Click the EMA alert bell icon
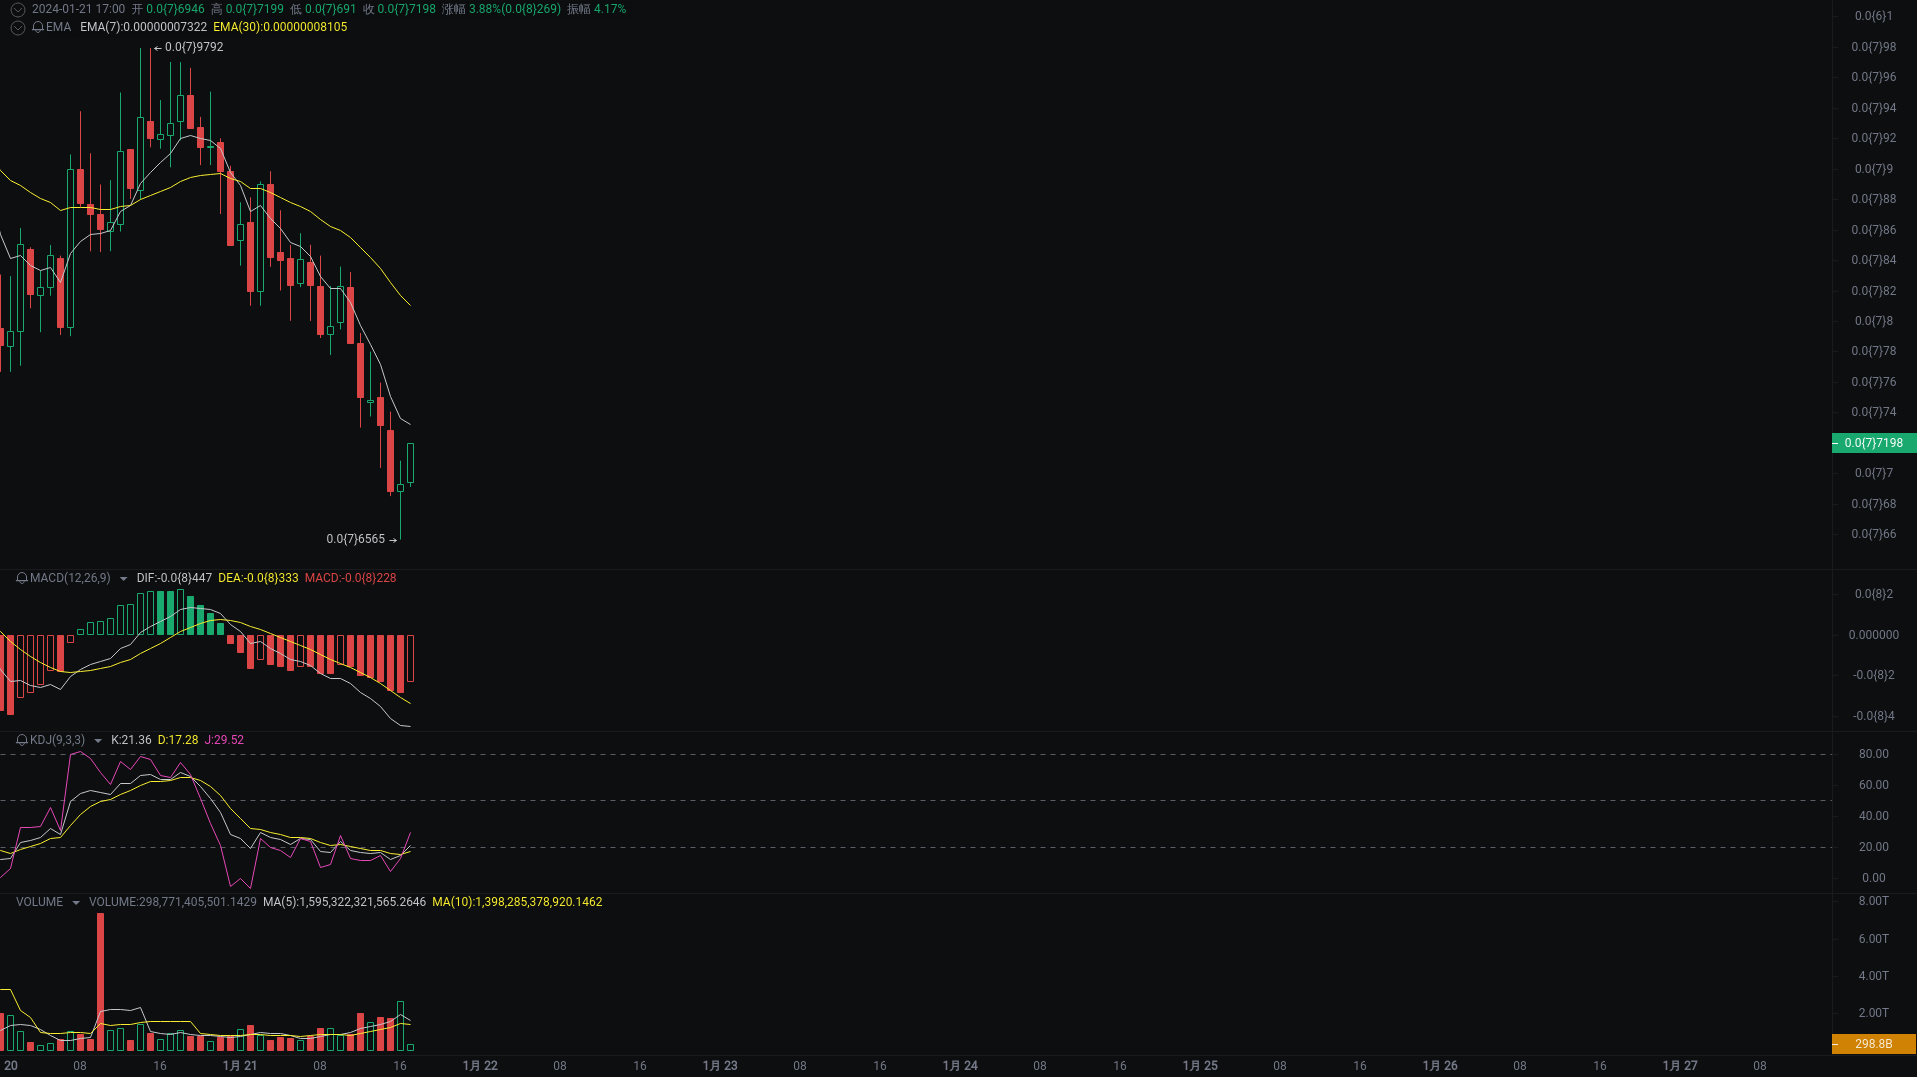 coord(38,27)
